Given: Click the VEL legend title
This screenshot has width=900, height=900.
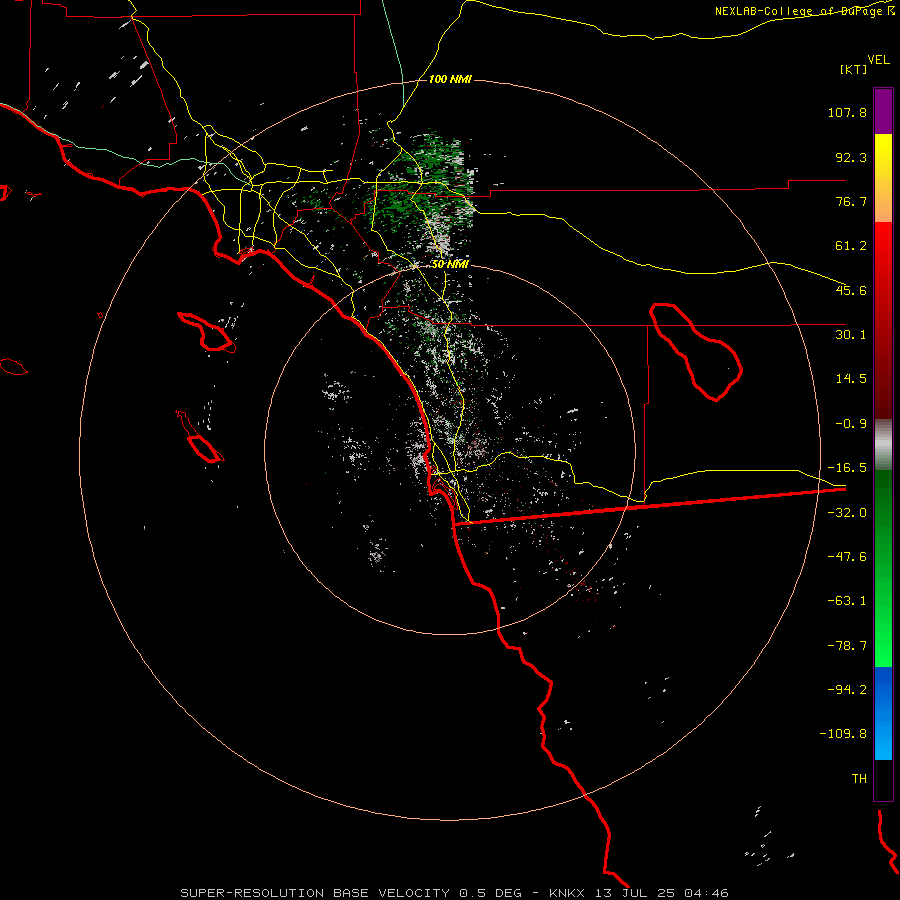Looking at the screenshot, I should point(878,60).
